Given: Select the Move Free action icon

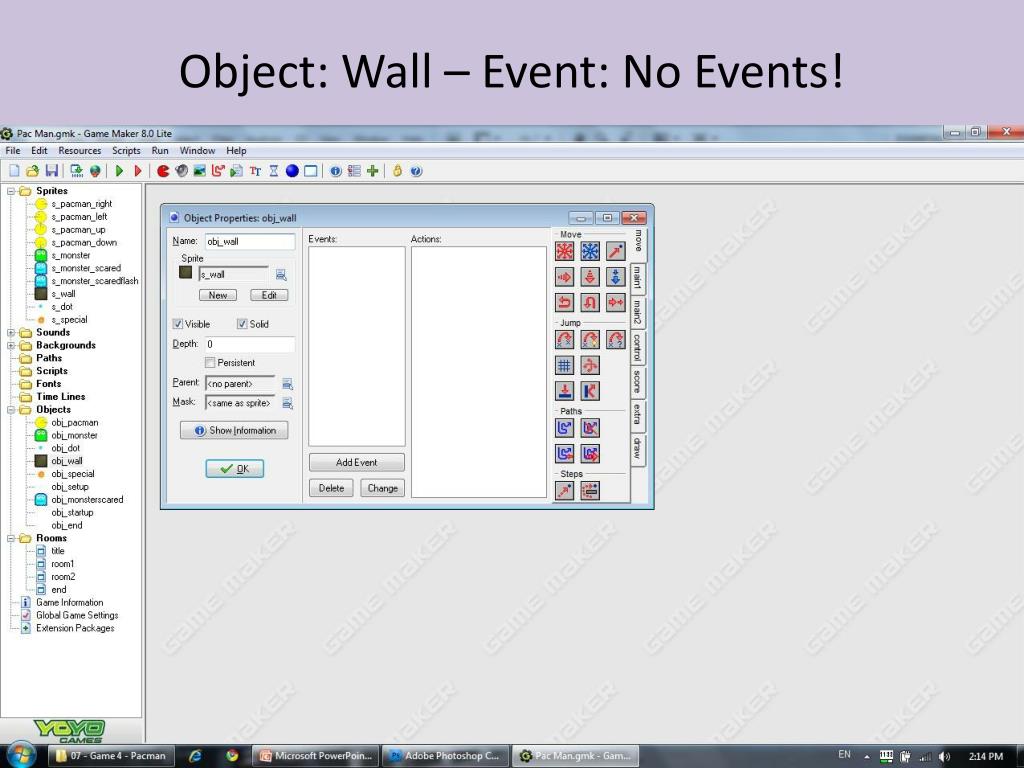Looking at the screenshot, I should 590,251.
